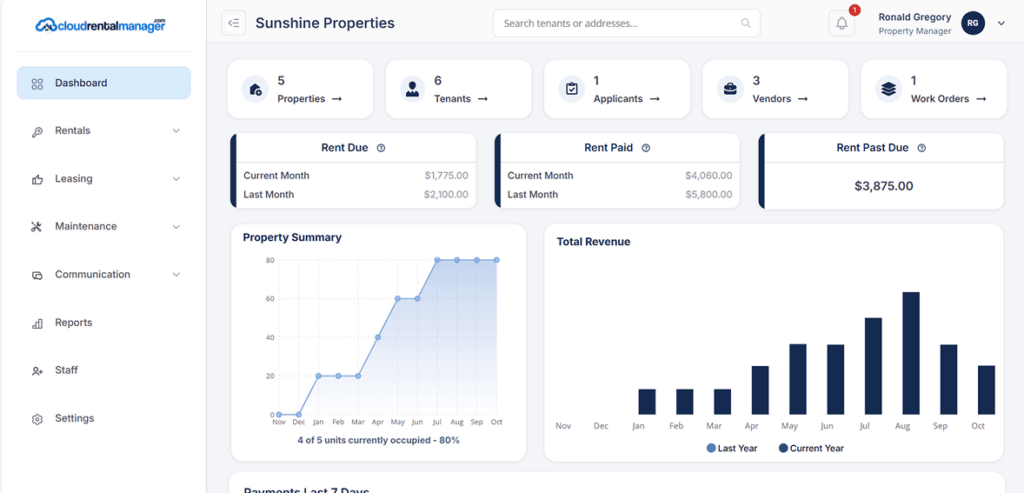Open the Reports menu item
This screenshot has width=1024, height=493.
[104, 323]
